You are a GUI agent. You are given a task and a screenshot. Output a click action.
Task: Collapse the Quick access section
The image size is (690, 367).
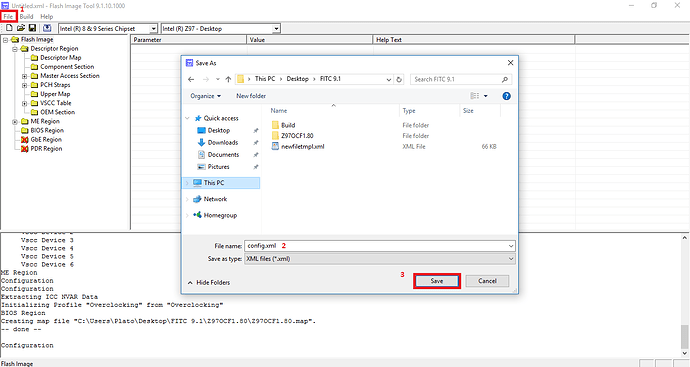[187, 118]
